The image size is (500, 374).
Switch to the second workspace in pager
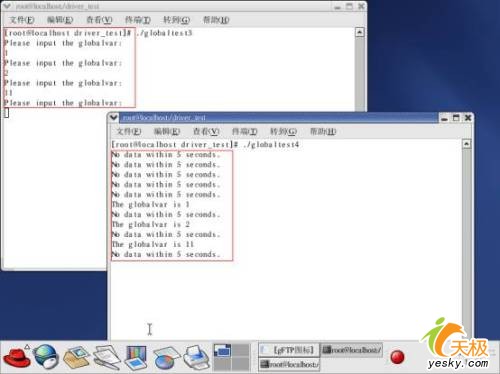tap(241, 350)
